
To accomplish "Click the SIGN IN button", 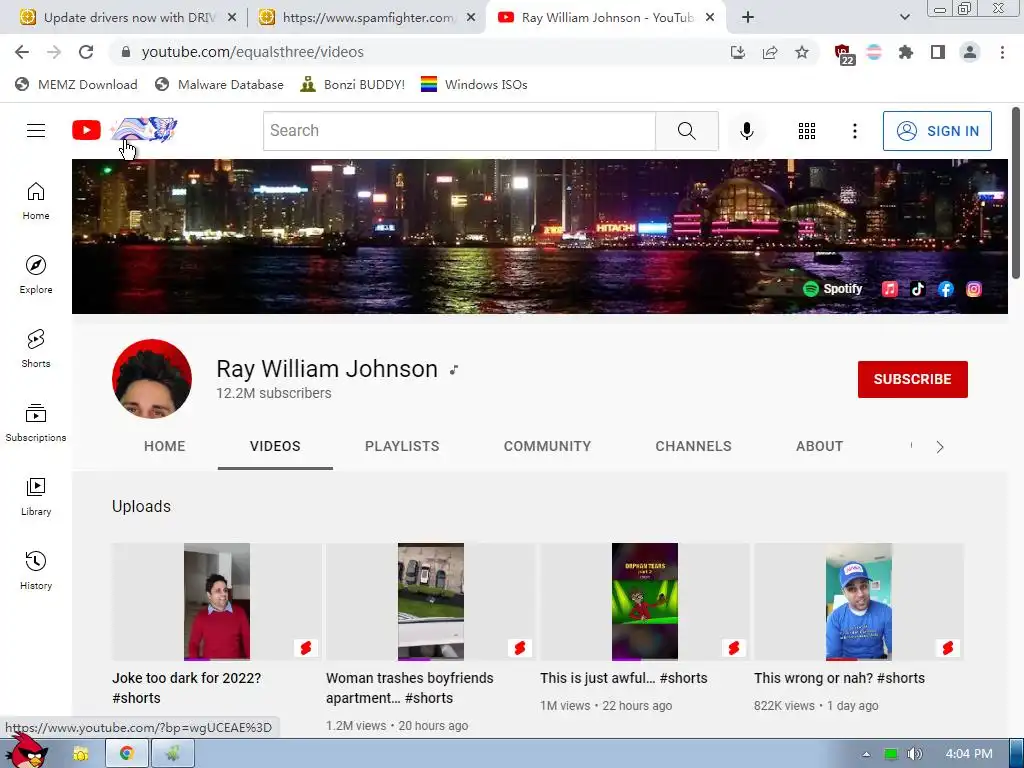I will [937, 131].
